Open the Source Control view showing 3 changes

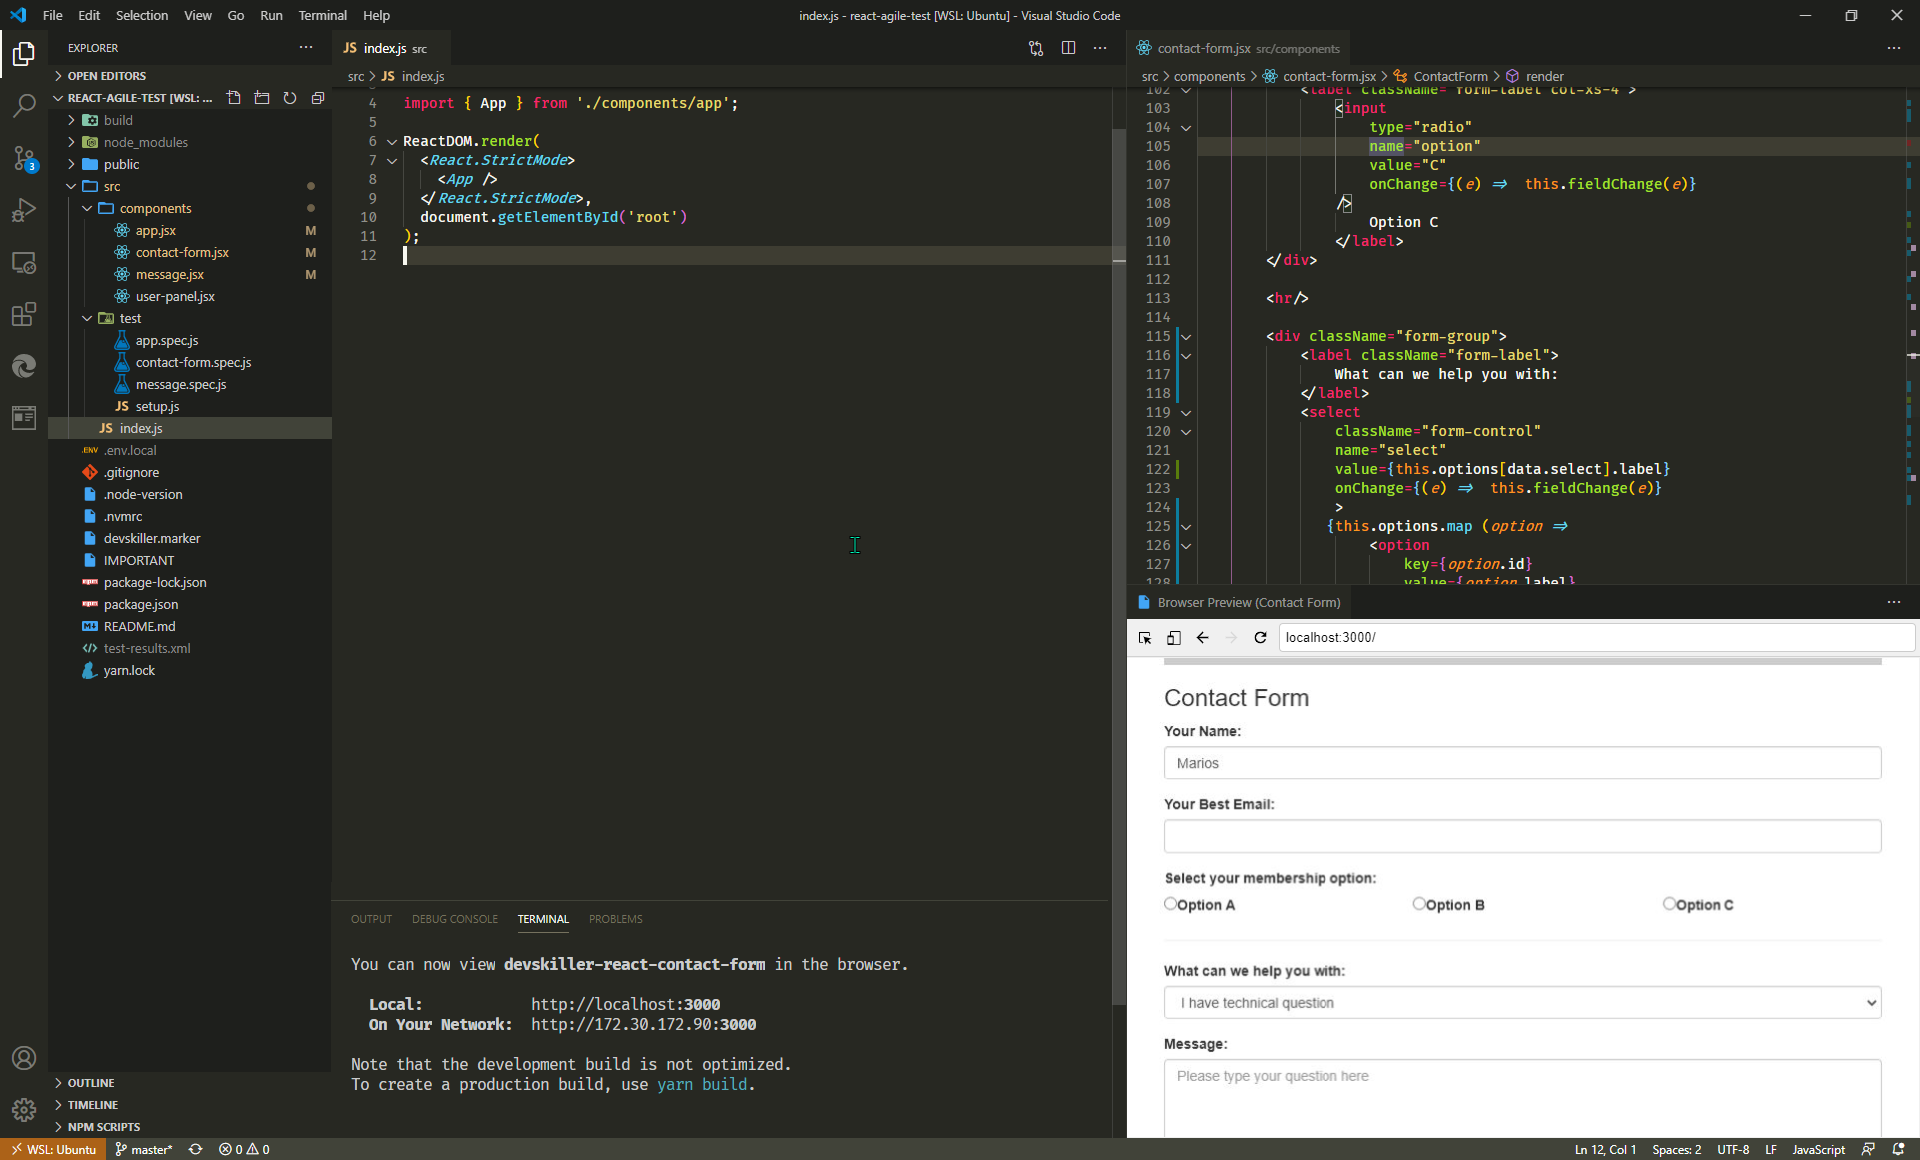click(24, 158)
